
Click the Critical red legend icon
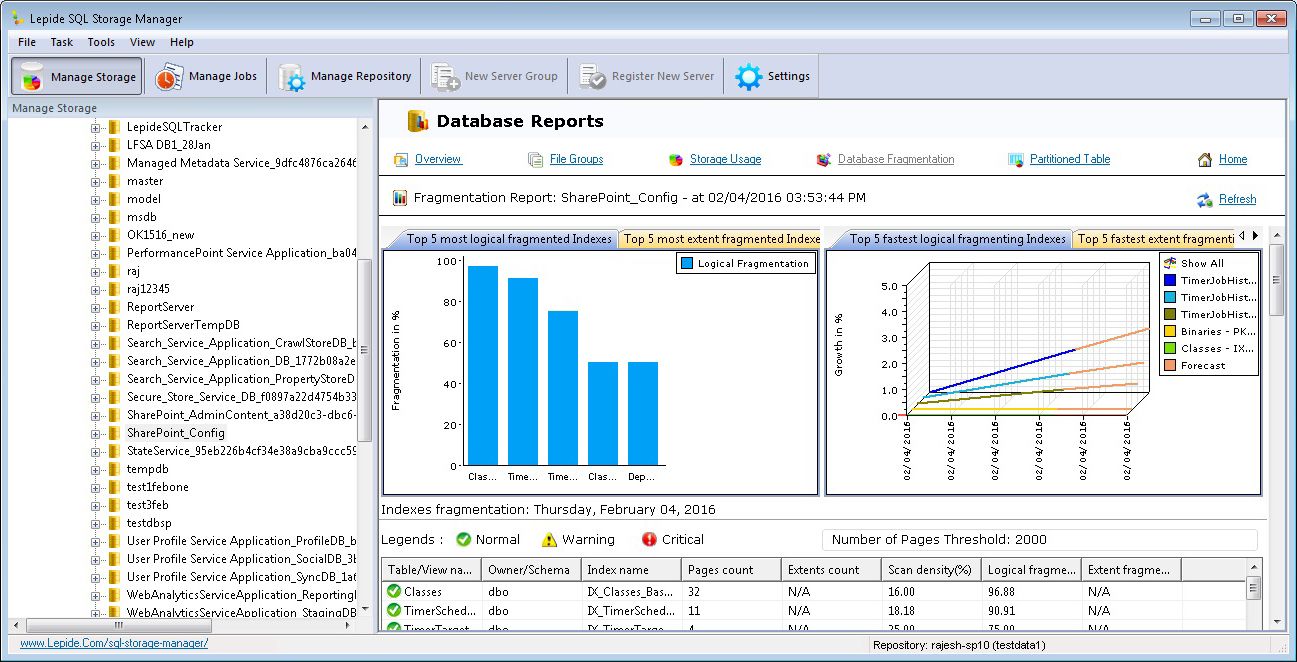(649, 540)
